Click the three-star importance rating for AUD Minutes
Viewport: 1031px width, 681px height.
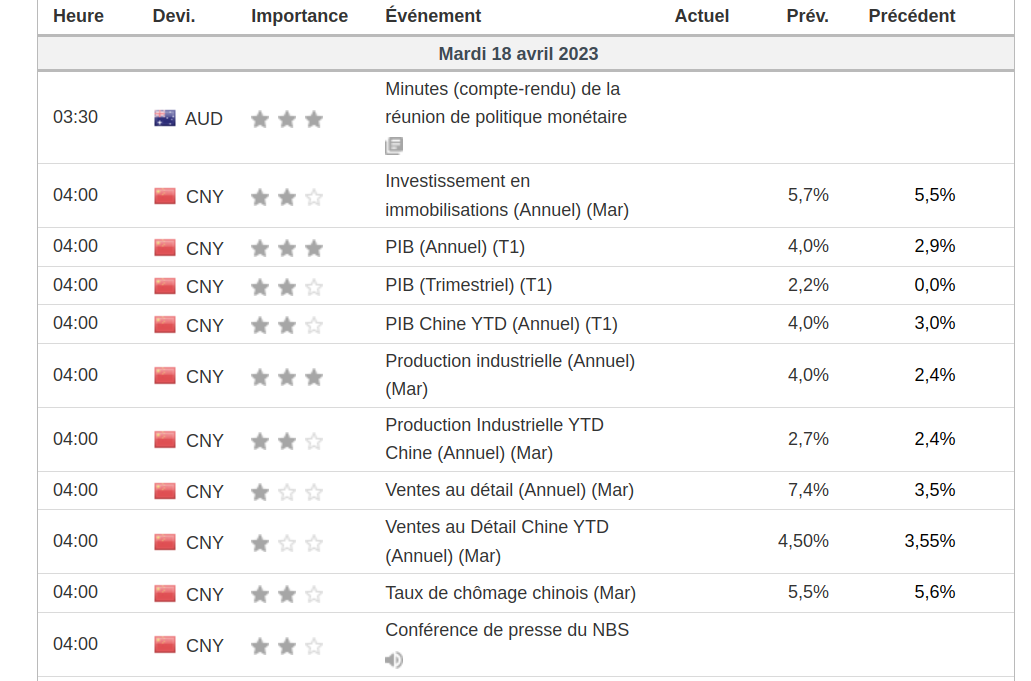click(286, 119)
